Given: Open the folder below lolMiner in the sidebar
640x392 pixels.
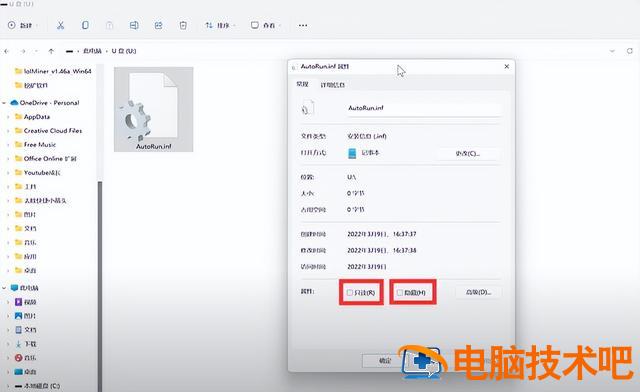Looking at the screenshot, I should (31, 85).
